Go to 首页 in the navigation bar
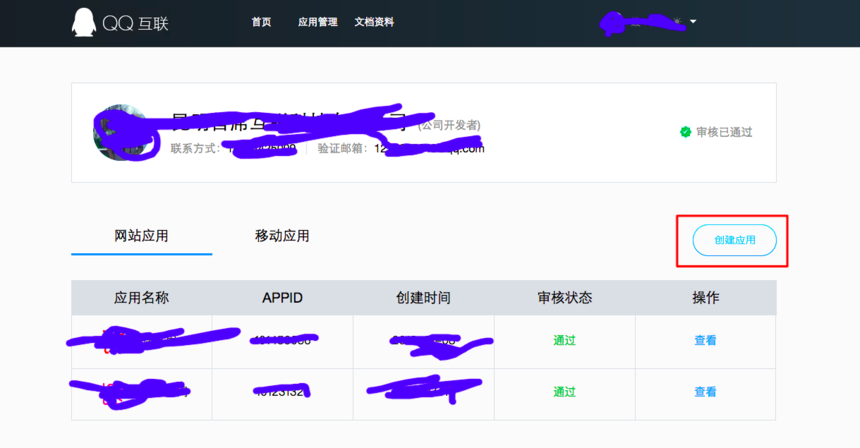Screen dimensions: 860x448 [261, 22]
